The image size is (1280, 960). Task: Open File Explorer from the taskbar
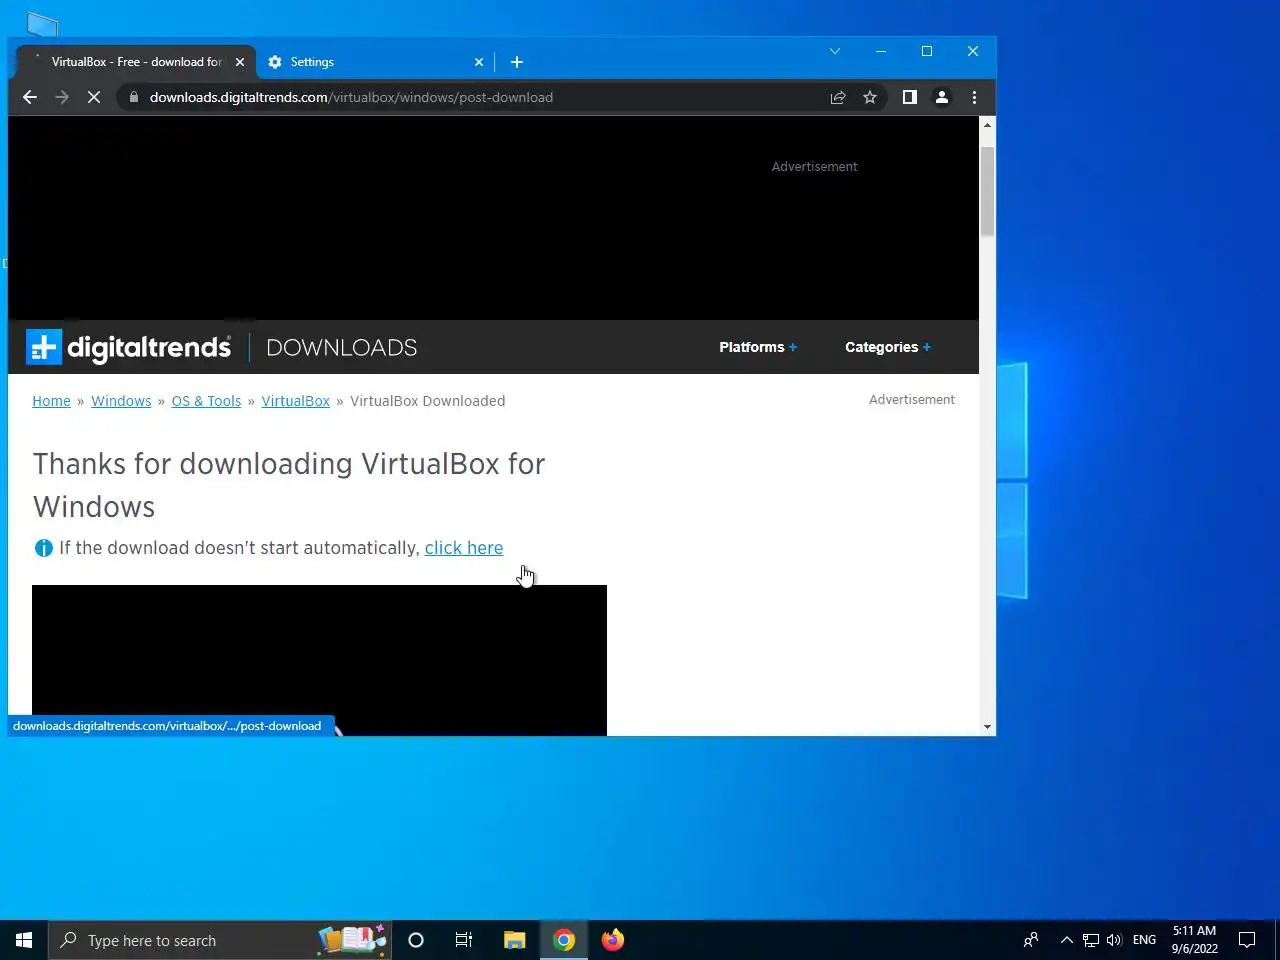click(514, 940)
